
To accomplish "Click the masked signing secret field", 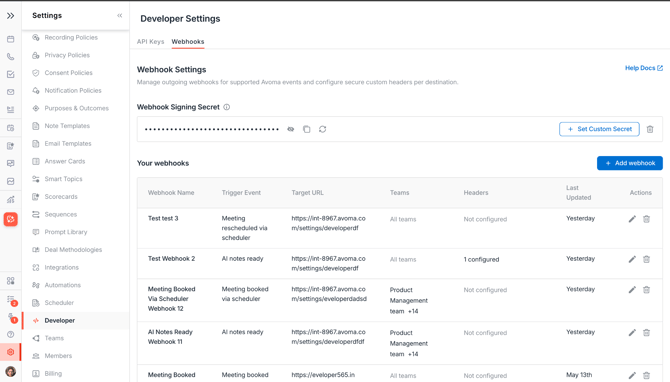I will coord(212,129).
